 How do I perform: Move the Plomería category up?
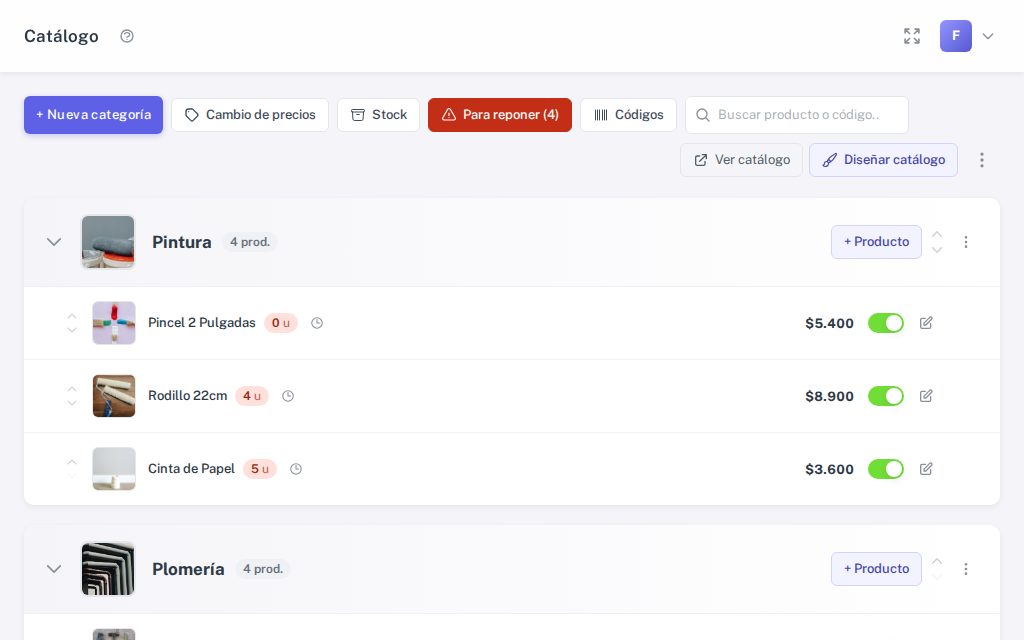[937, 562]
